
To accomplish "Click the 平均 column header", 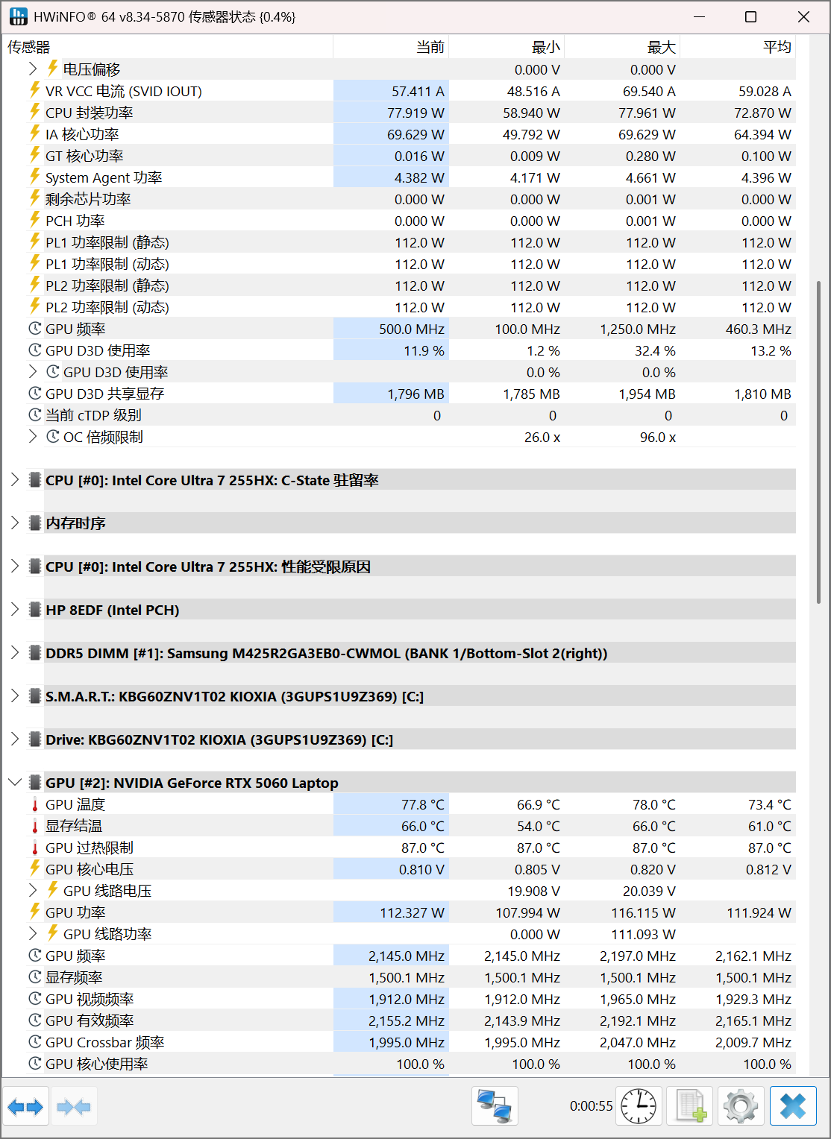I will coord(738,47).
